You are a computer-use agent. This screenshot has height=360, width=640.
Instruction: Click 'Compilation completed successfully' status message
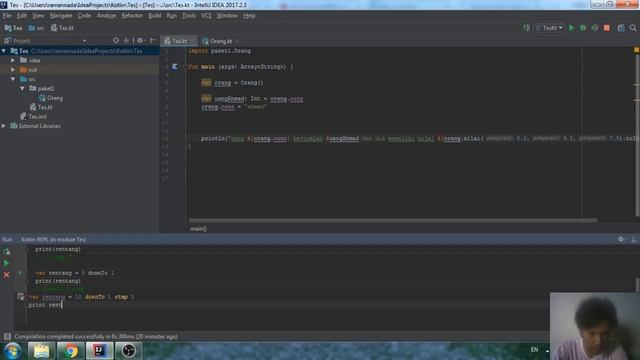(x=96, y=337)
